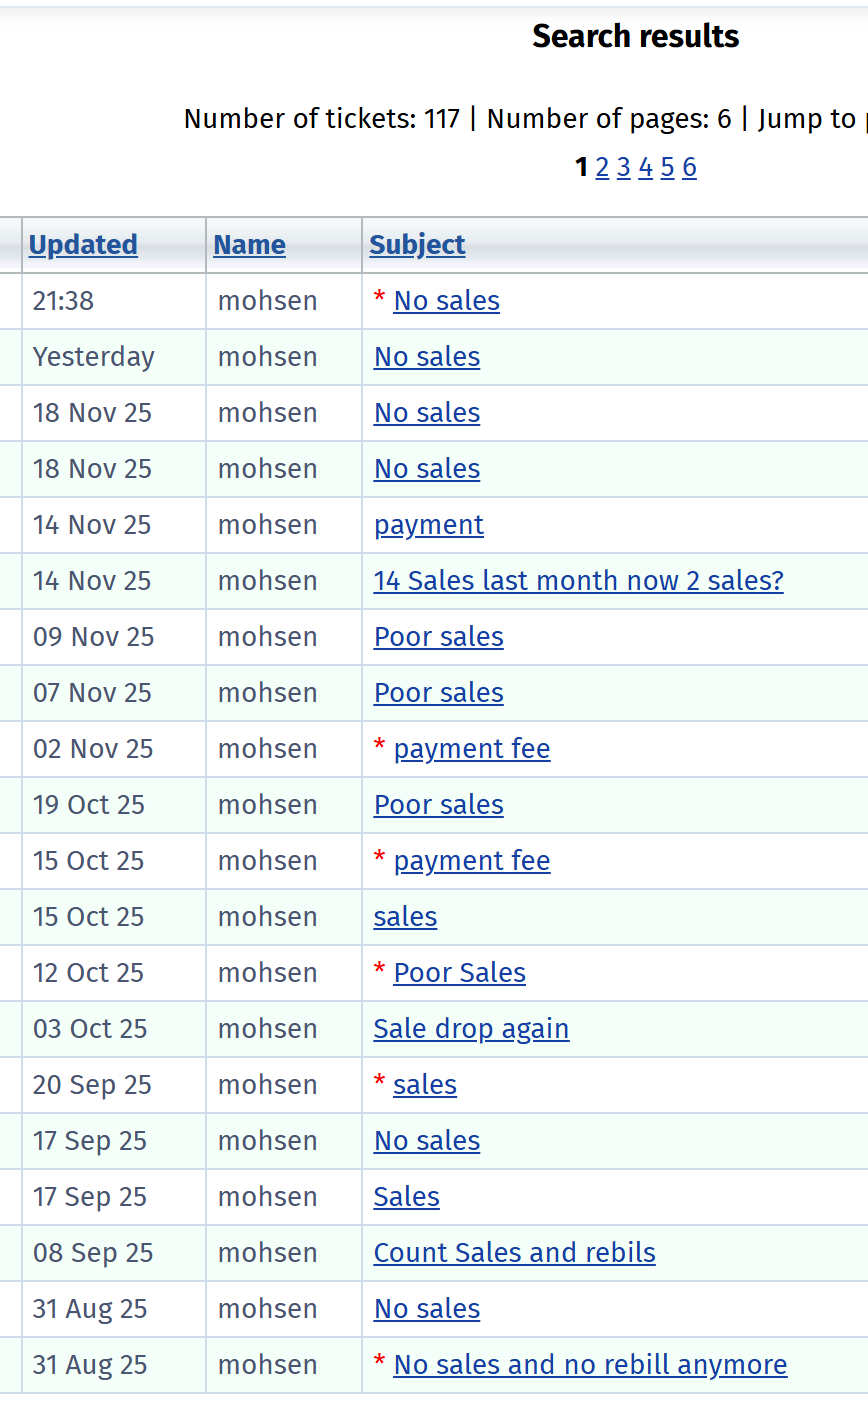Sort tickets by Subject column
Screen dimensions: 868x1412
(417, 245)
